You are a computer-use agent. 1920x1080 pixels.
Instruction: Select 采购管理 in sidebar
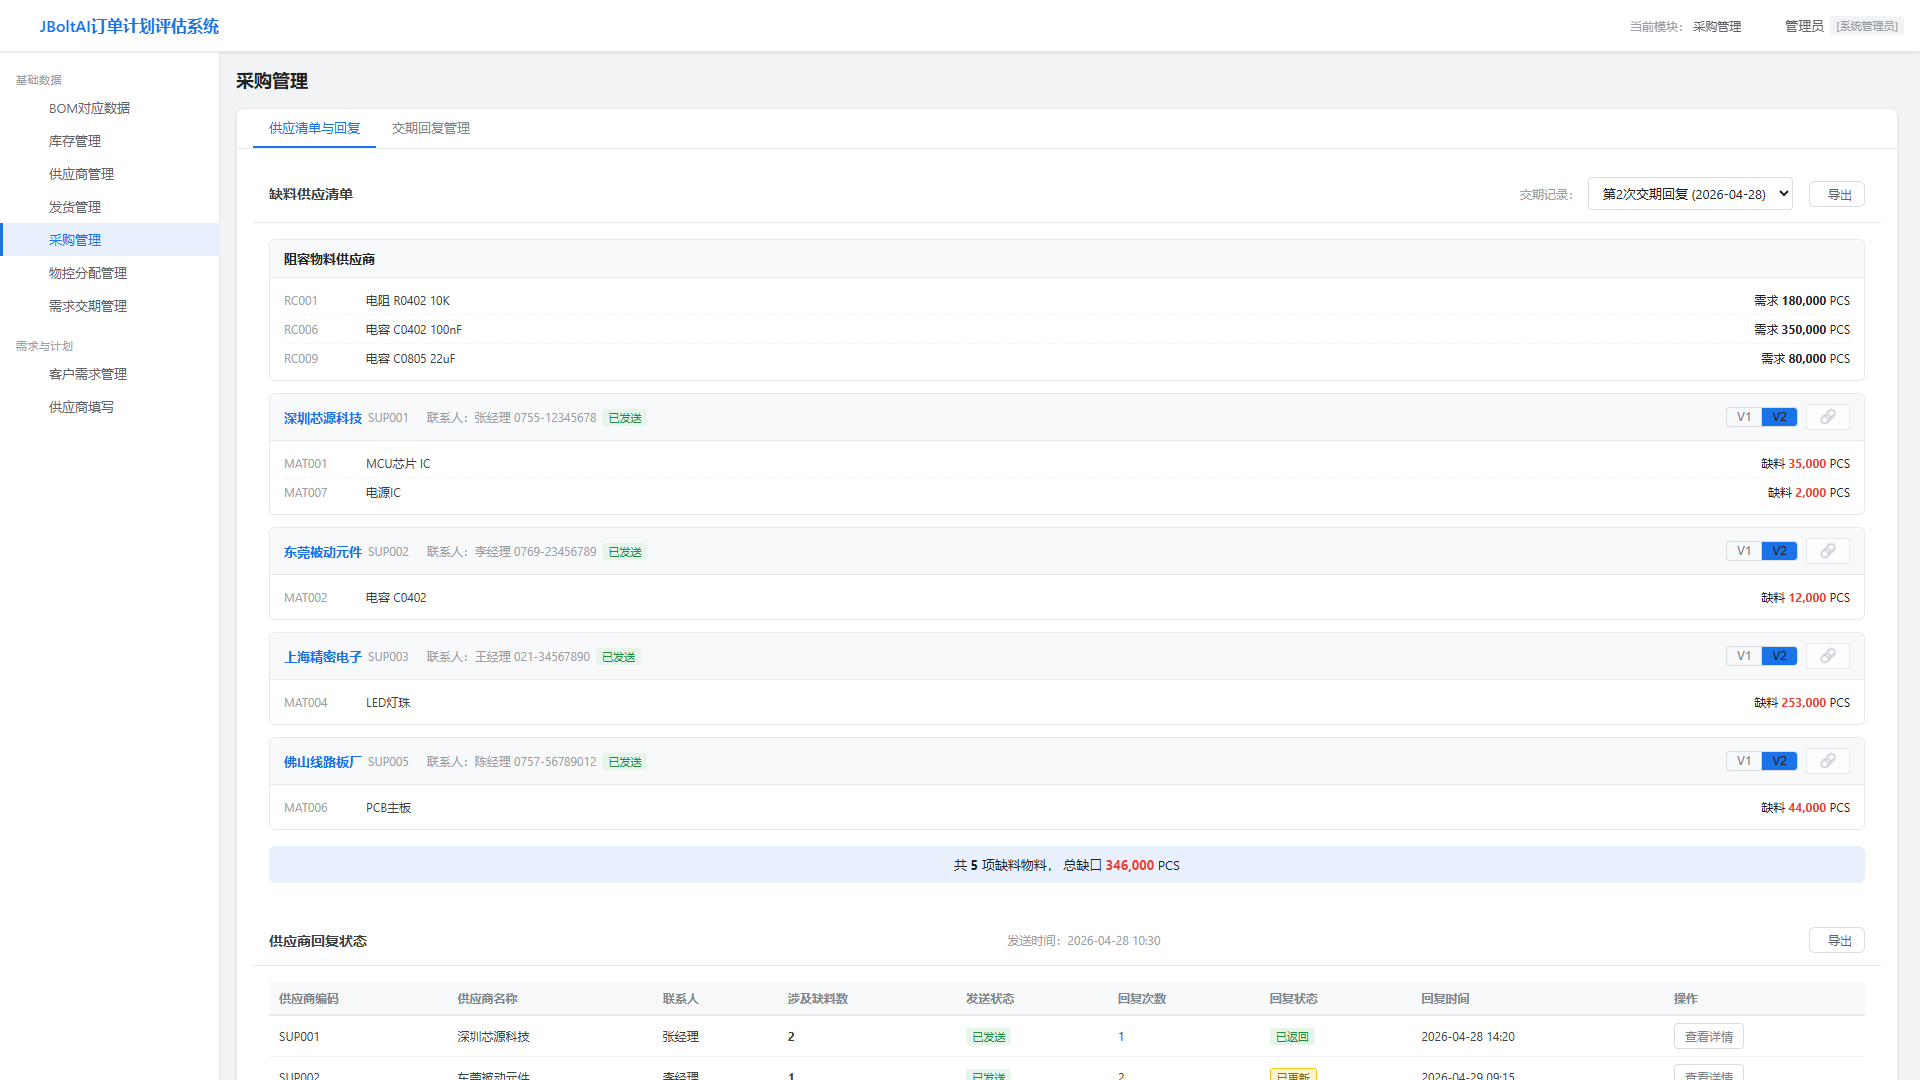[110, 240]
